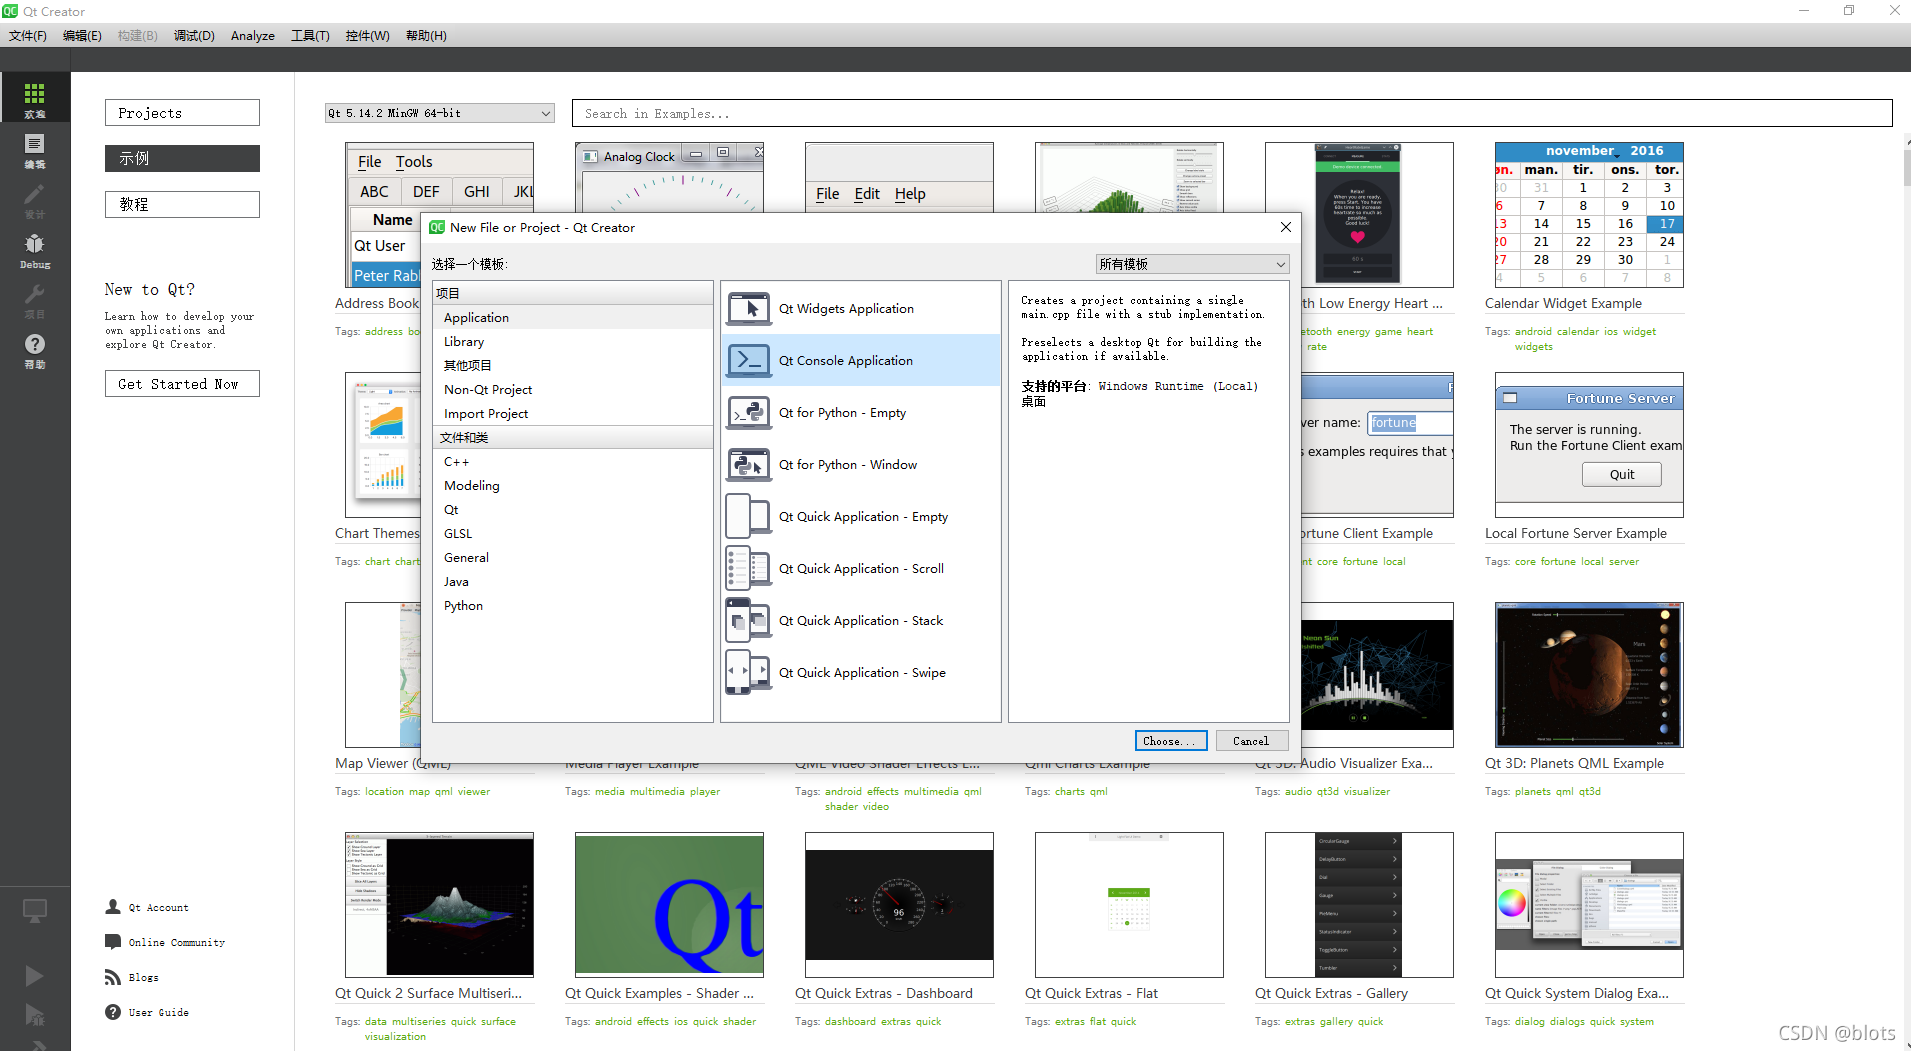Viewport: 1911px width, 1051px height.
Task: Click the calendar tag under Calendar Widget
Action: (1578, 332)
